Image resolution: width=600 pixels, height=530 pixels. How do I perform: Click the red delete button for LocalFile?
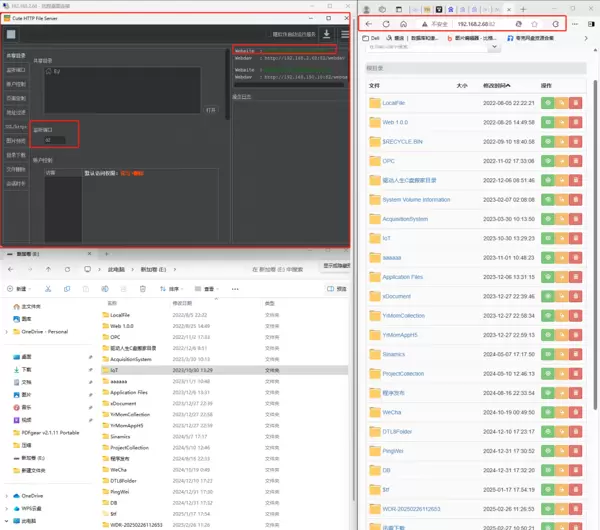[x=576, y=103]
